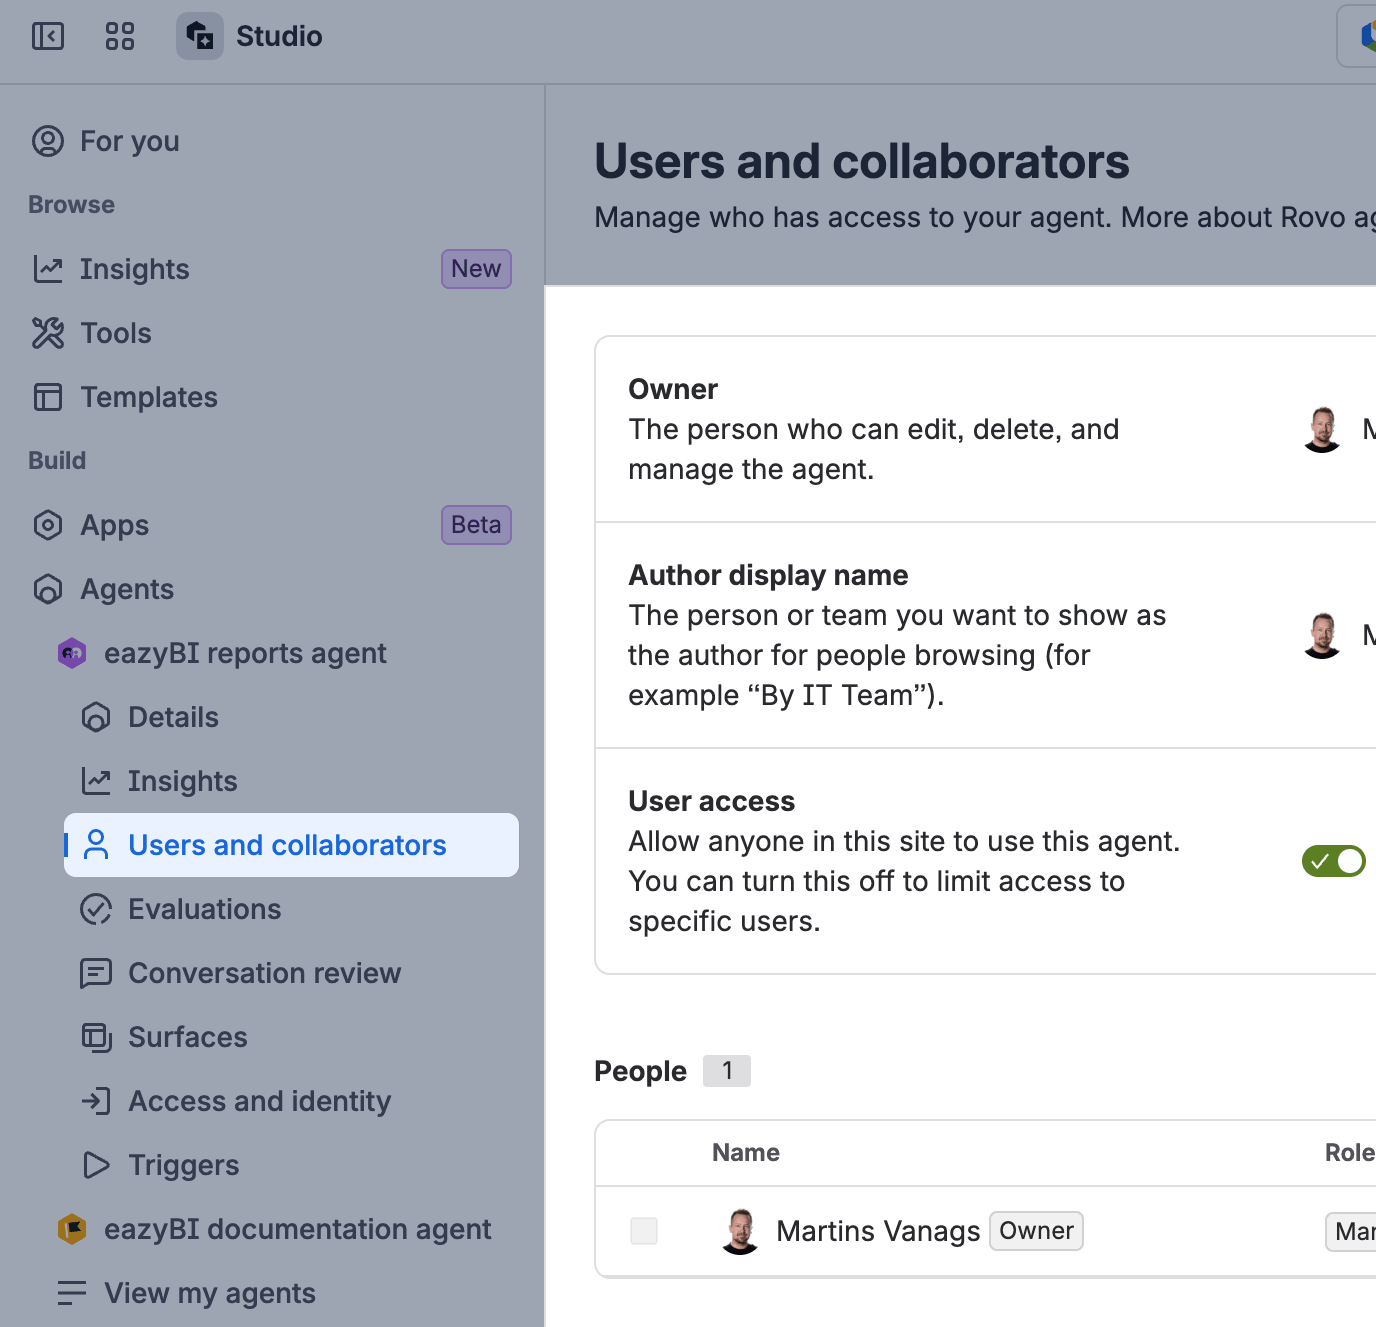Go to Templates in the sidebar
This screenshot has width=1376, height=1327.
[149, 397]
